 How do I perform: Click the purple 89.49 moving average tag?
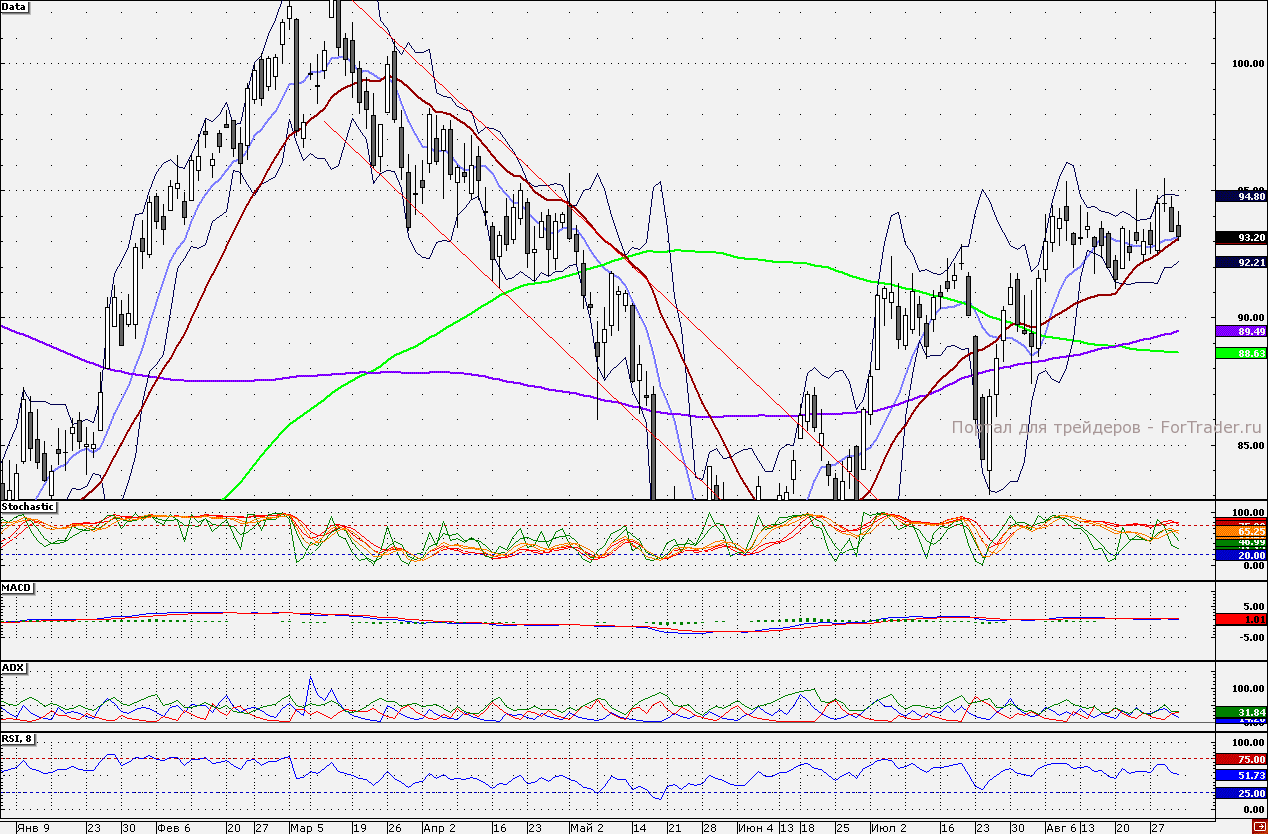click(1240, 331)
